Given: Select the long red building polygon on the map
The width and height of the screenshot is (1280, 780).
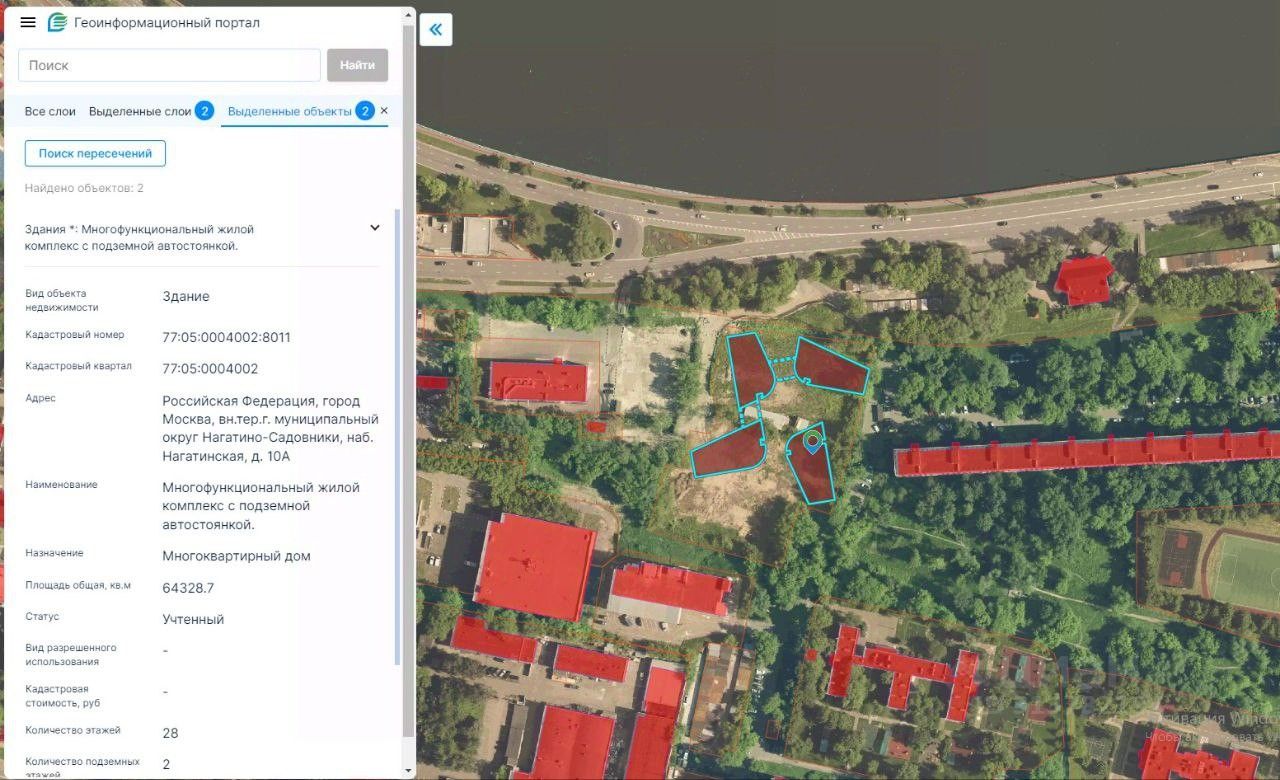Looking at the screenshot, I should (1085, 453).
